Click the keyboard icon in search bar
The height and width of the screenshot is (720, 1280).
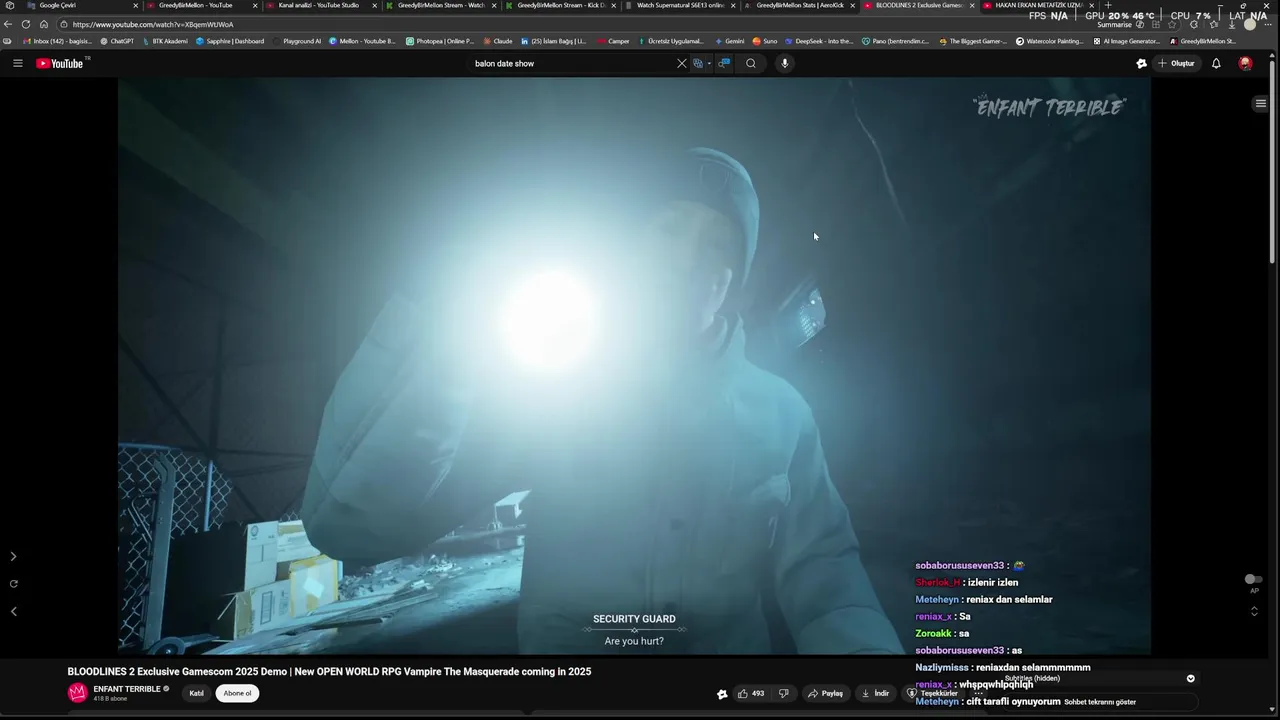698,63
